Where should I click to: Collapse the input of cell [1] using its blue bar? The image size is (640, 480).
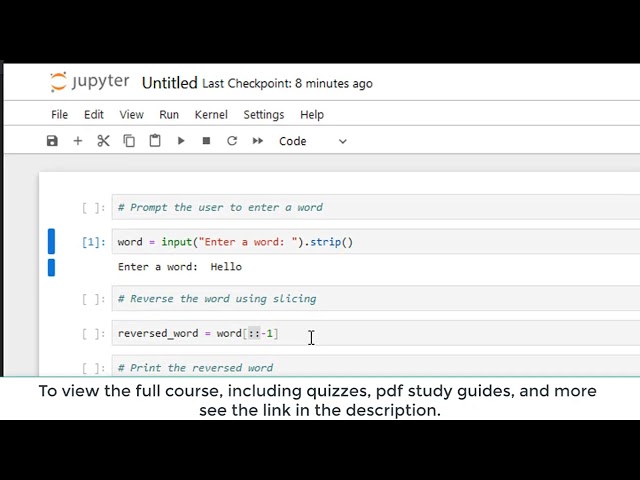tap(51, 241)
